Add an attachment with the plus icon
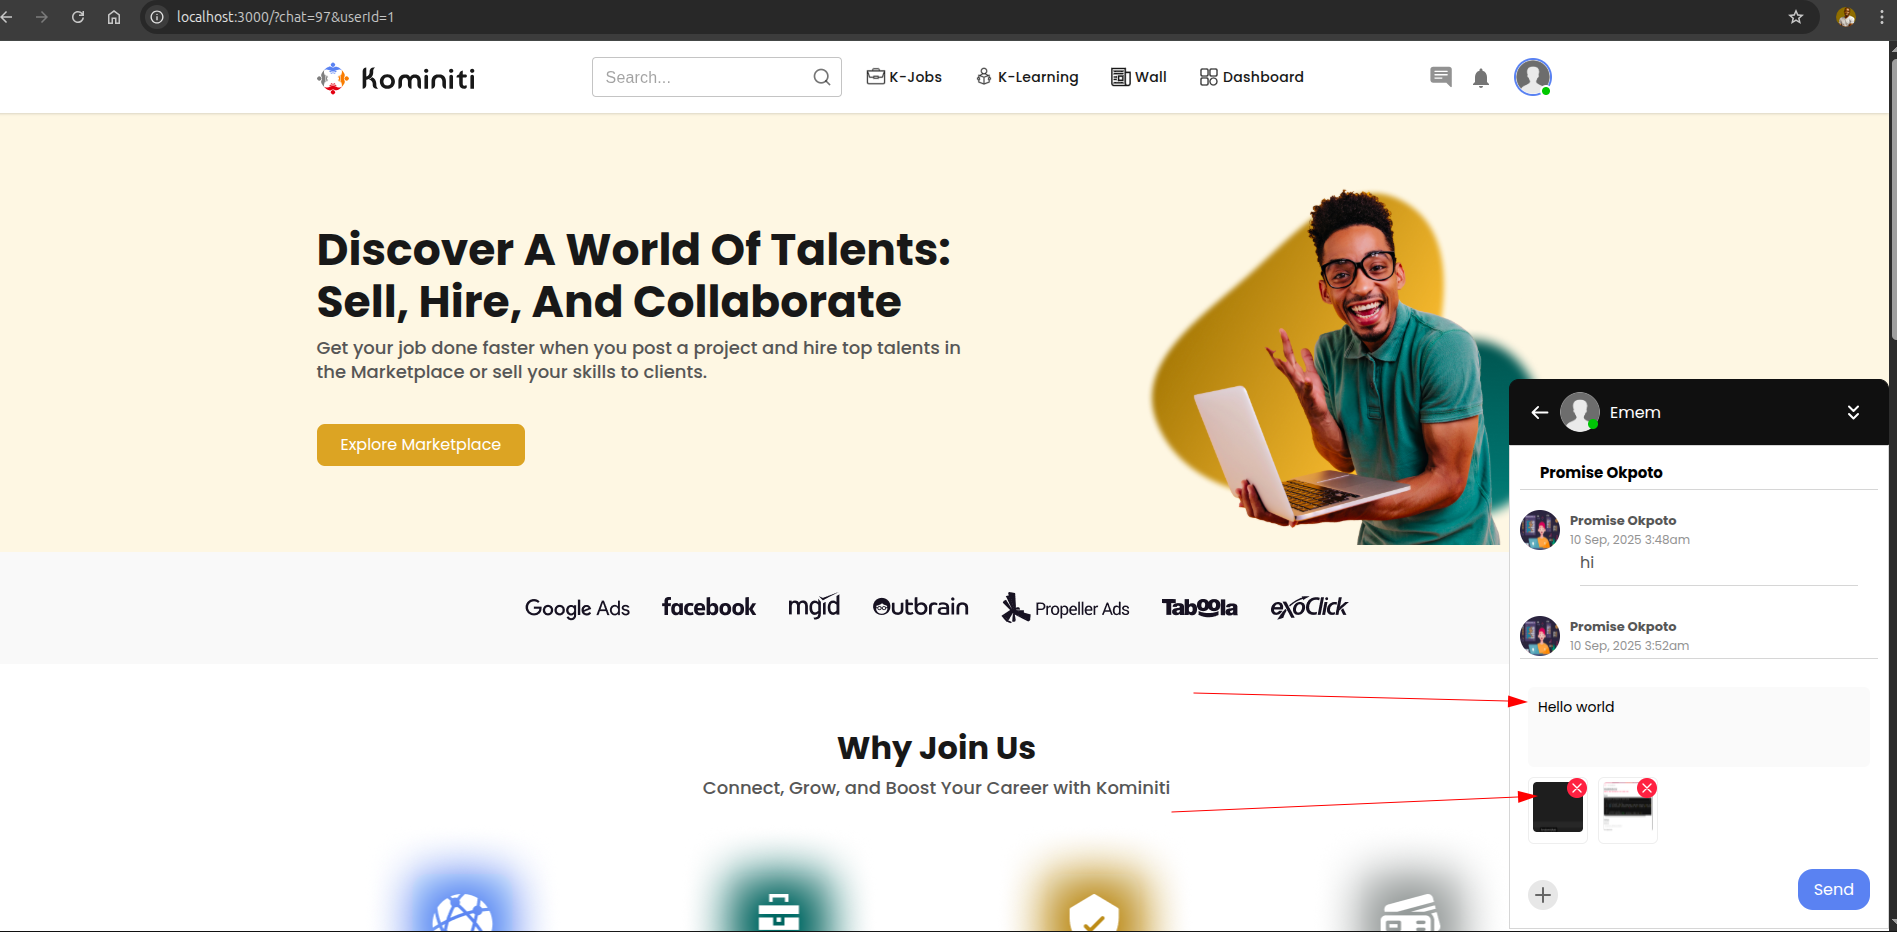 (x=1543, y=895)
